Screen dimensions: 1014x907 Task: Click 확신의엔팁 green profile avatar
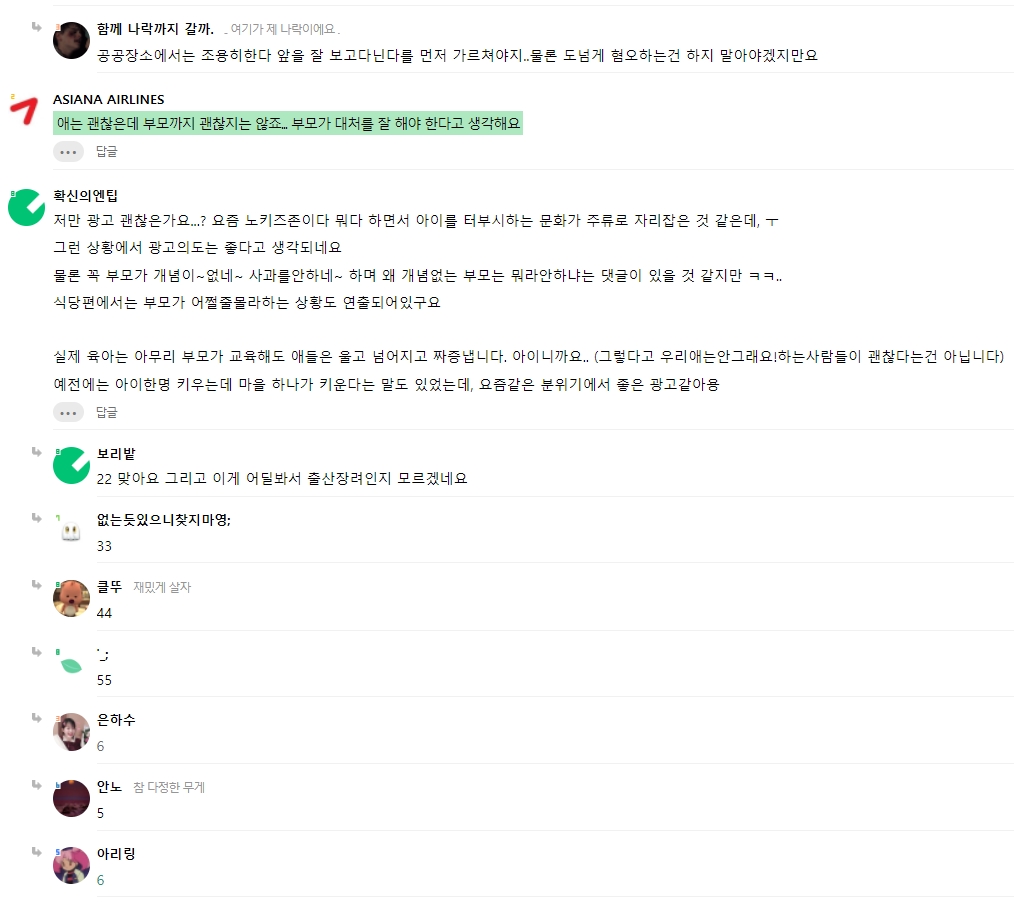pos(27,208)
